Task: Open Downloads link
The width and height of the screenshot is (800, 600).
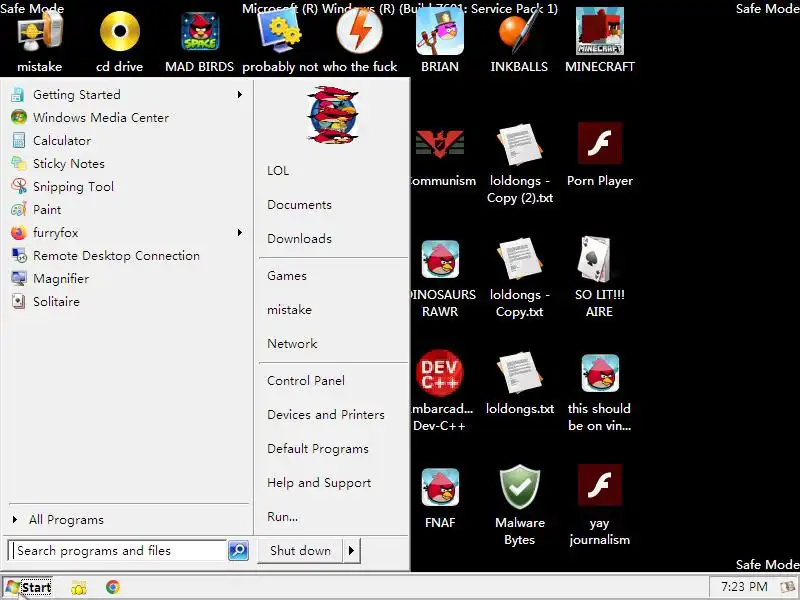Action: coord(299,238)
